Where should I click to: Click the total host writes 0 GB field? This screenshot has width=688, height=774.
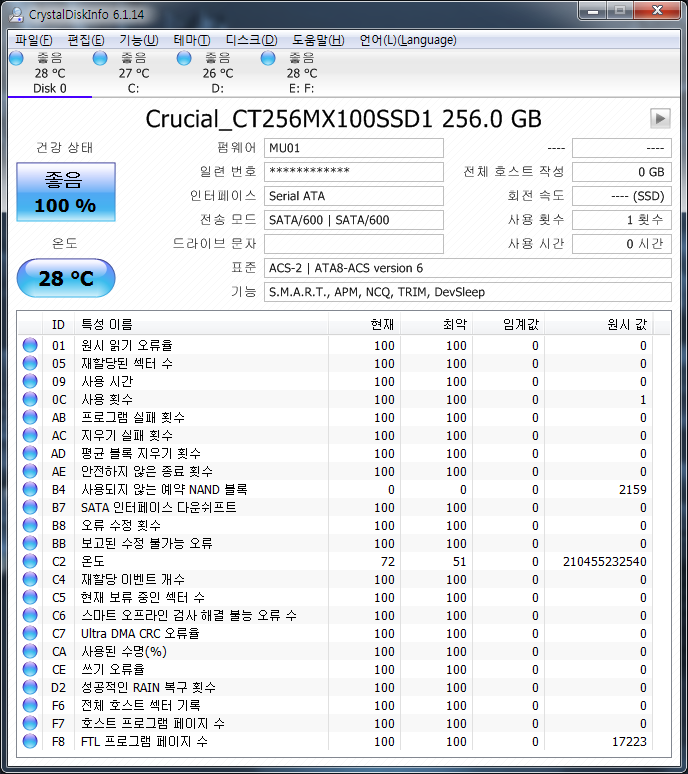[x=621, y=172]
